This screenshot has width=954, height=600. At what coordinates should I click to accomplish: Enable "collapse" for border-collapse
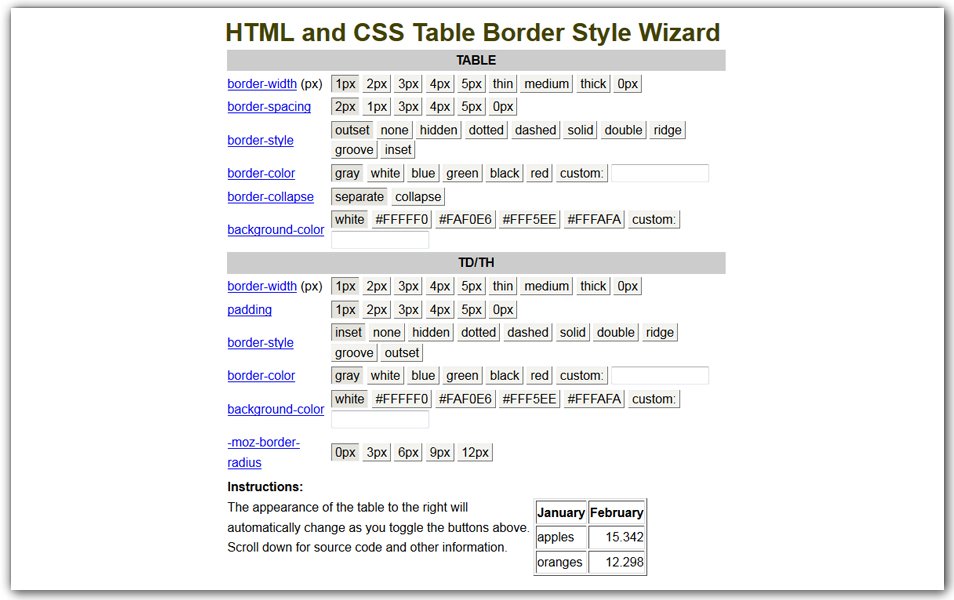click(418, 196)
